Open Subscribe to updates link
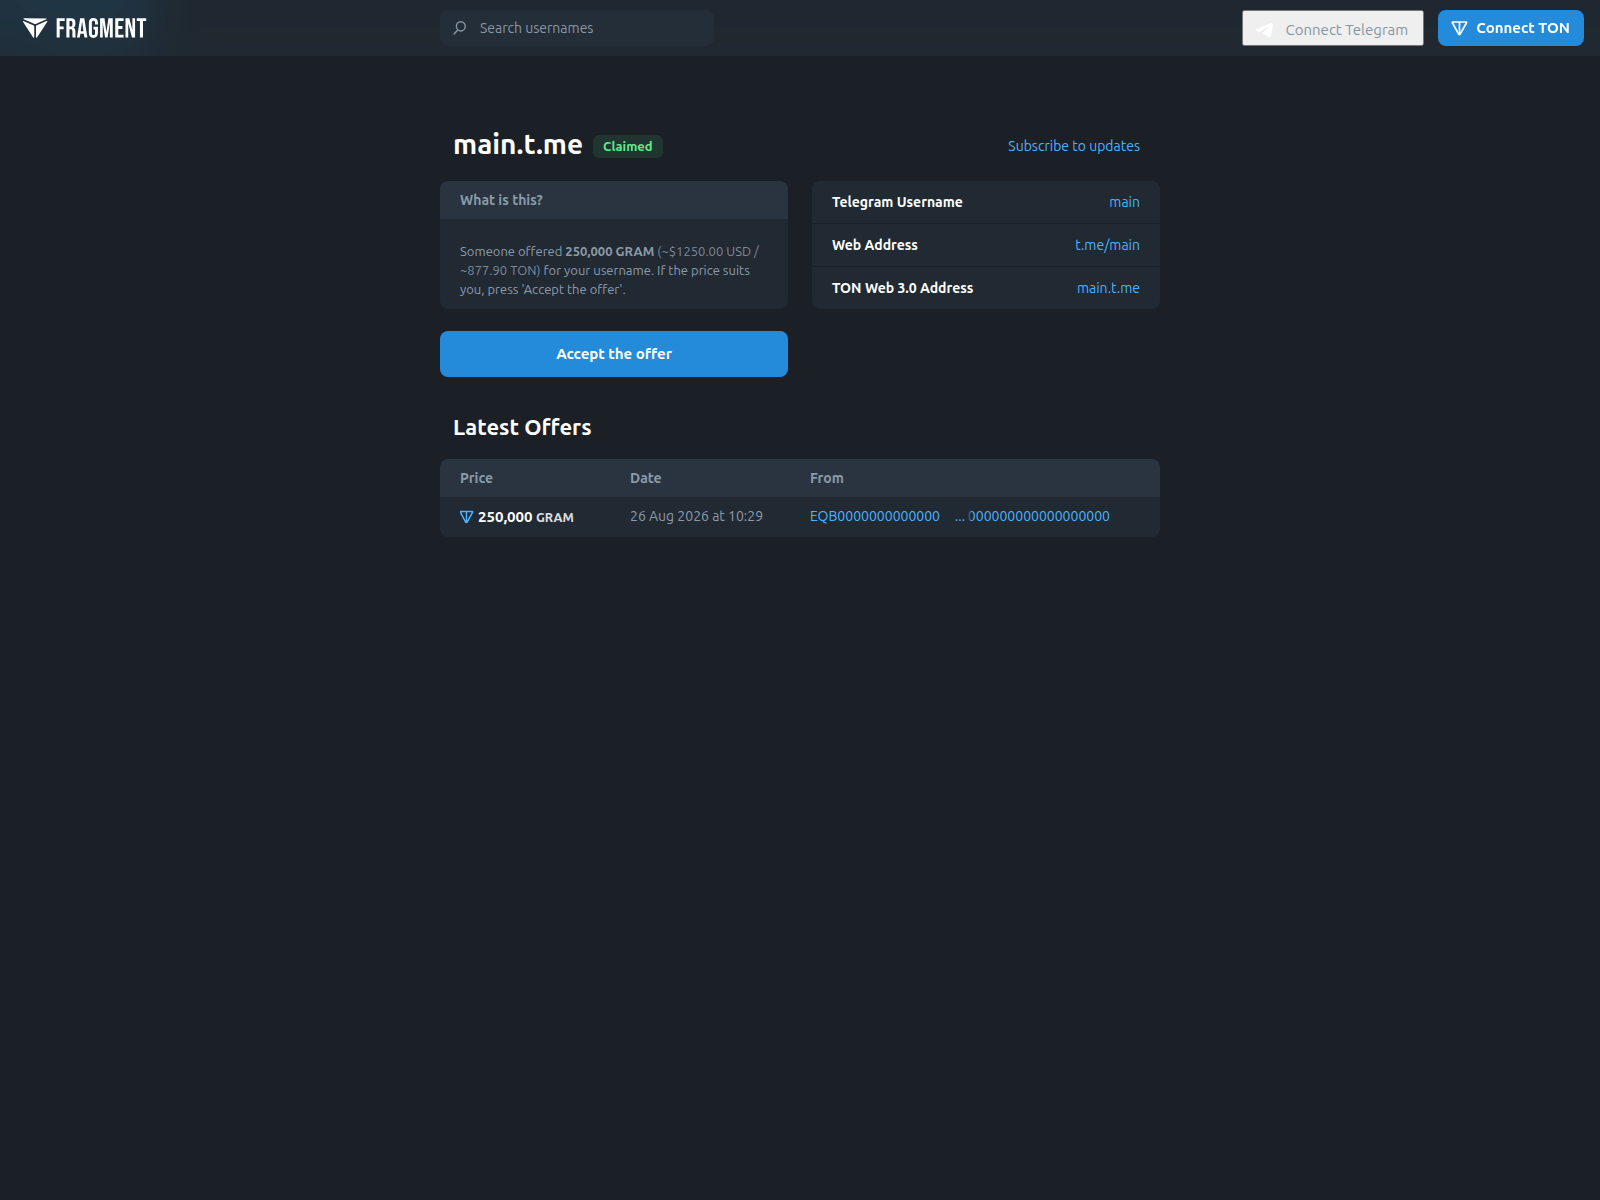 1074,146
